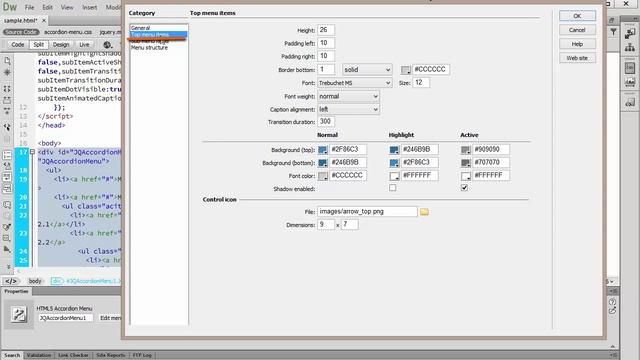Viewport: 640px width, 360px height.
Task: Pick Active Background (top) color swatch
Action: pos(465,150)
